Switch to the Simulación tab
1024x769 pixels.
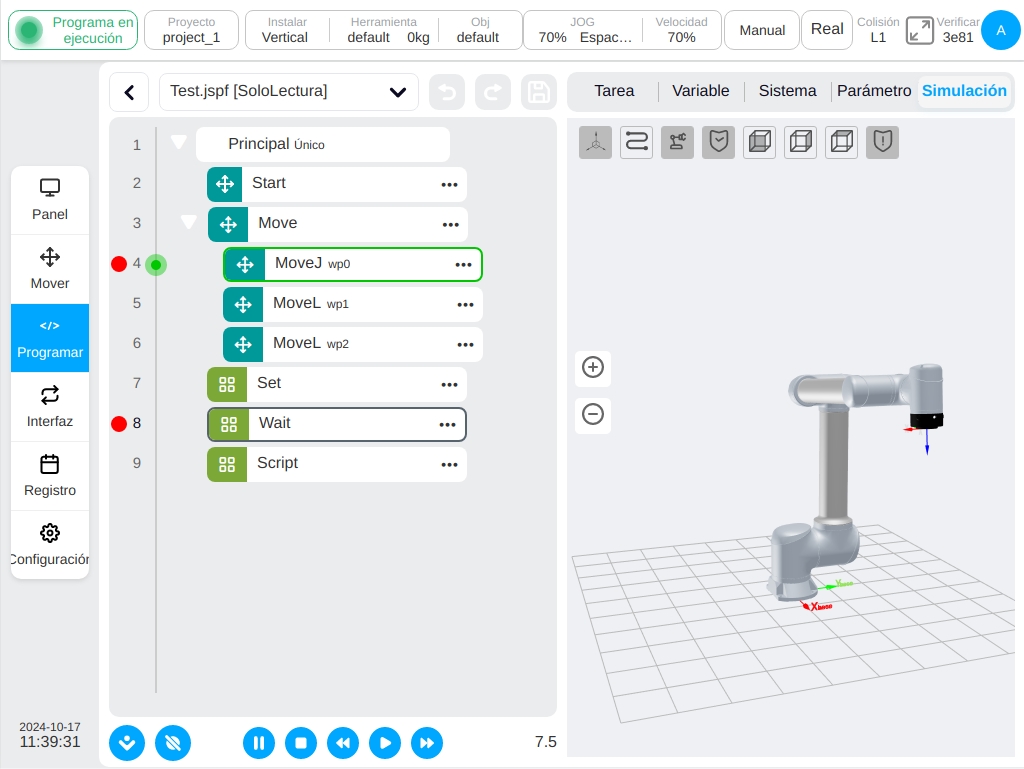(x=964, y=91)
